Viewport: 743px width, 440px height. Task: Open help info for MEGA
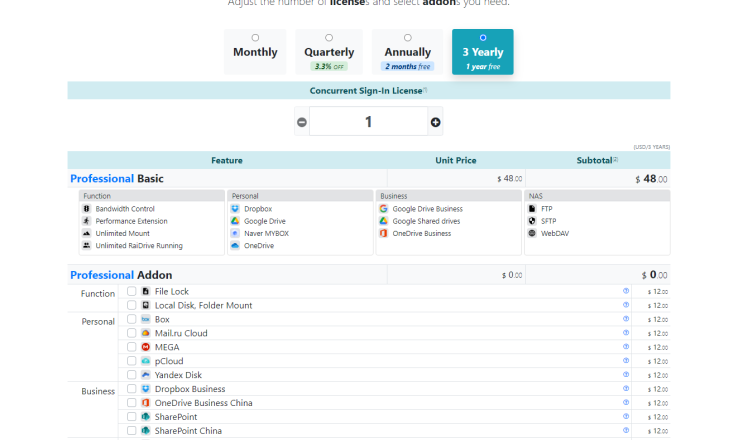tap(626, 347)
